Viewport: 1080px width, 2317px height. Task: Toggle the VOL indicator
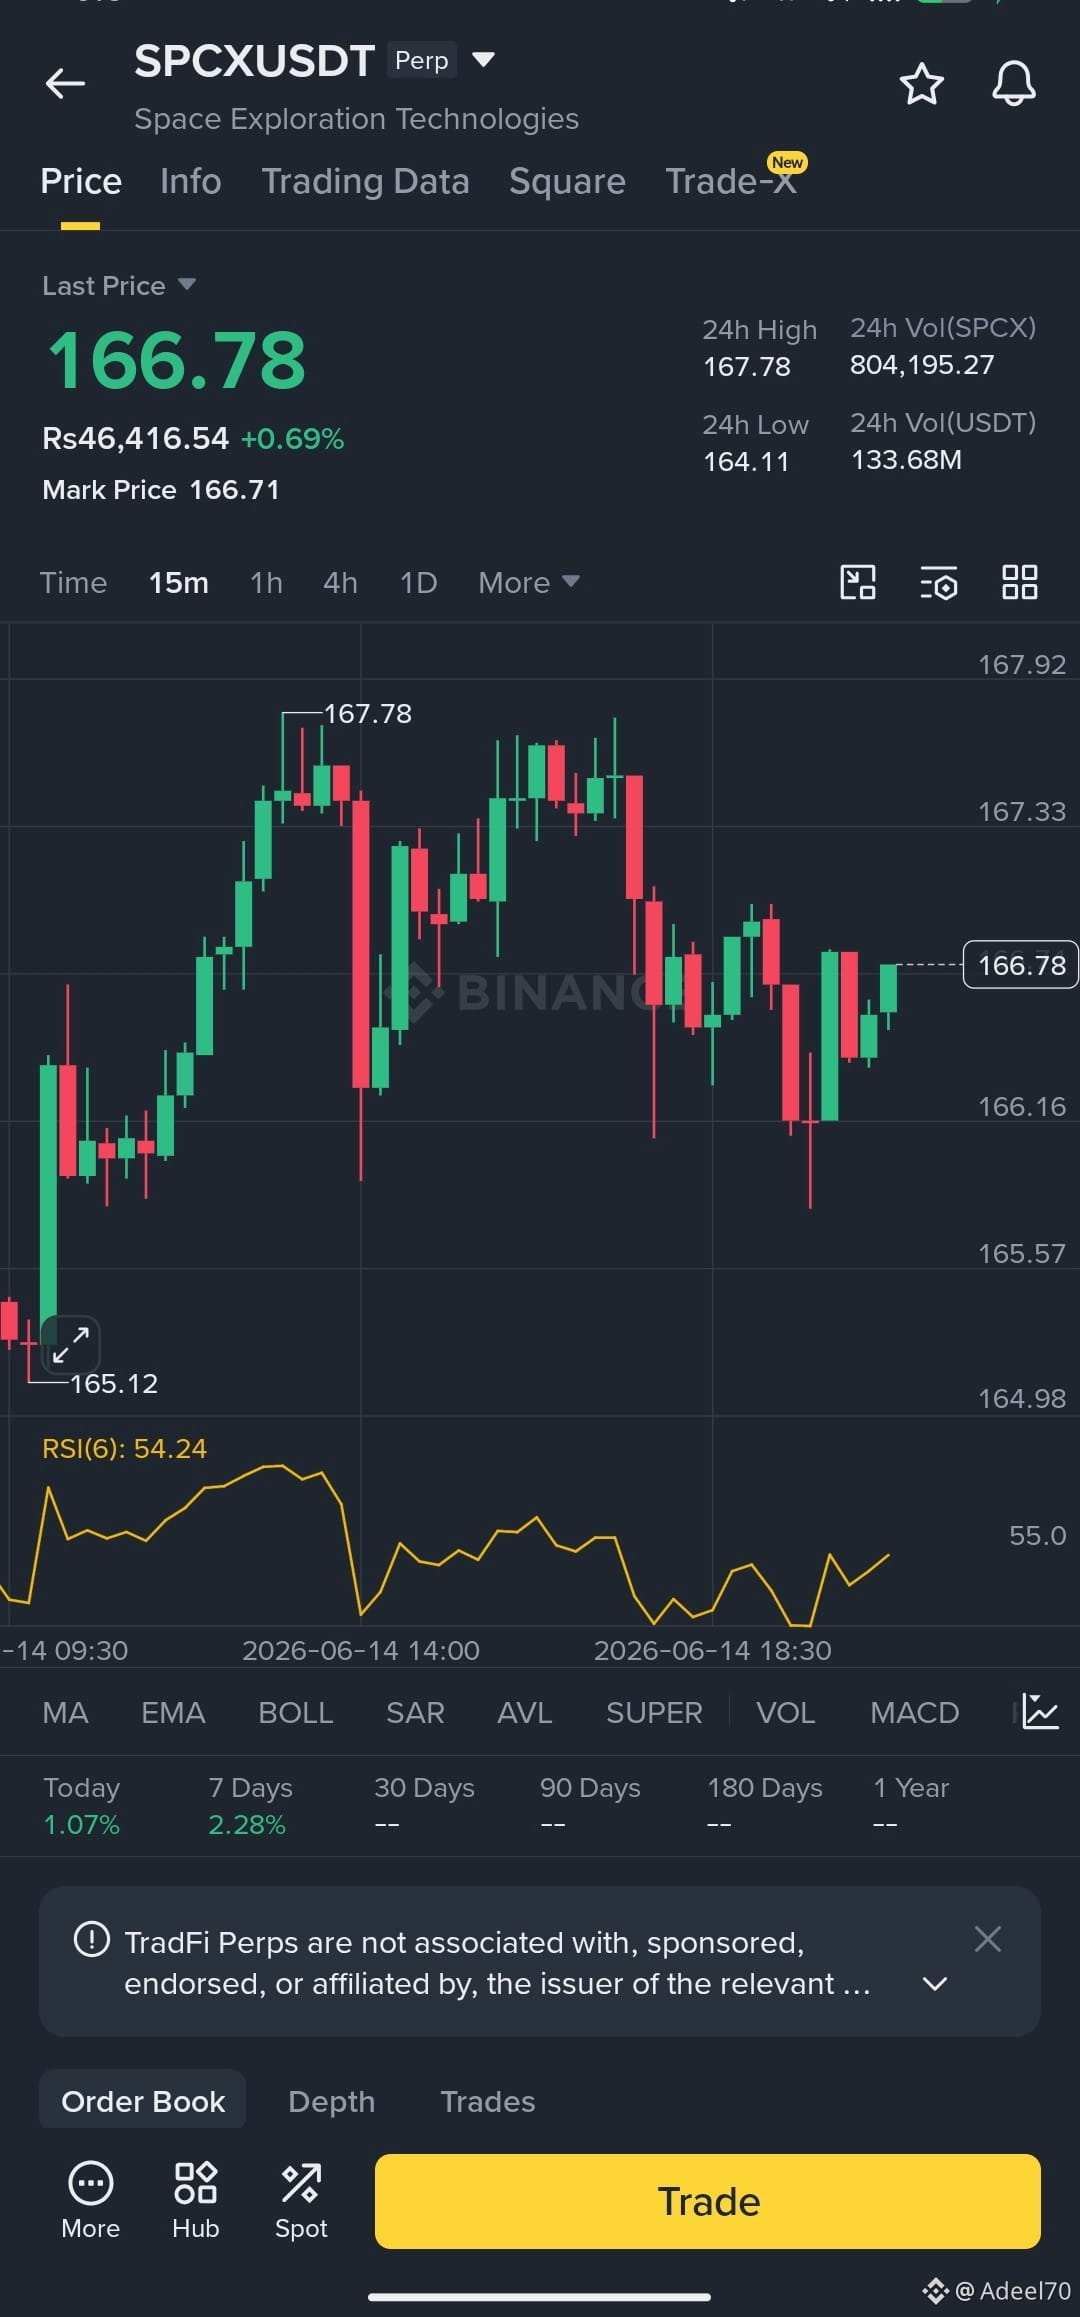pyautogui.click(x=785, y=1713)
